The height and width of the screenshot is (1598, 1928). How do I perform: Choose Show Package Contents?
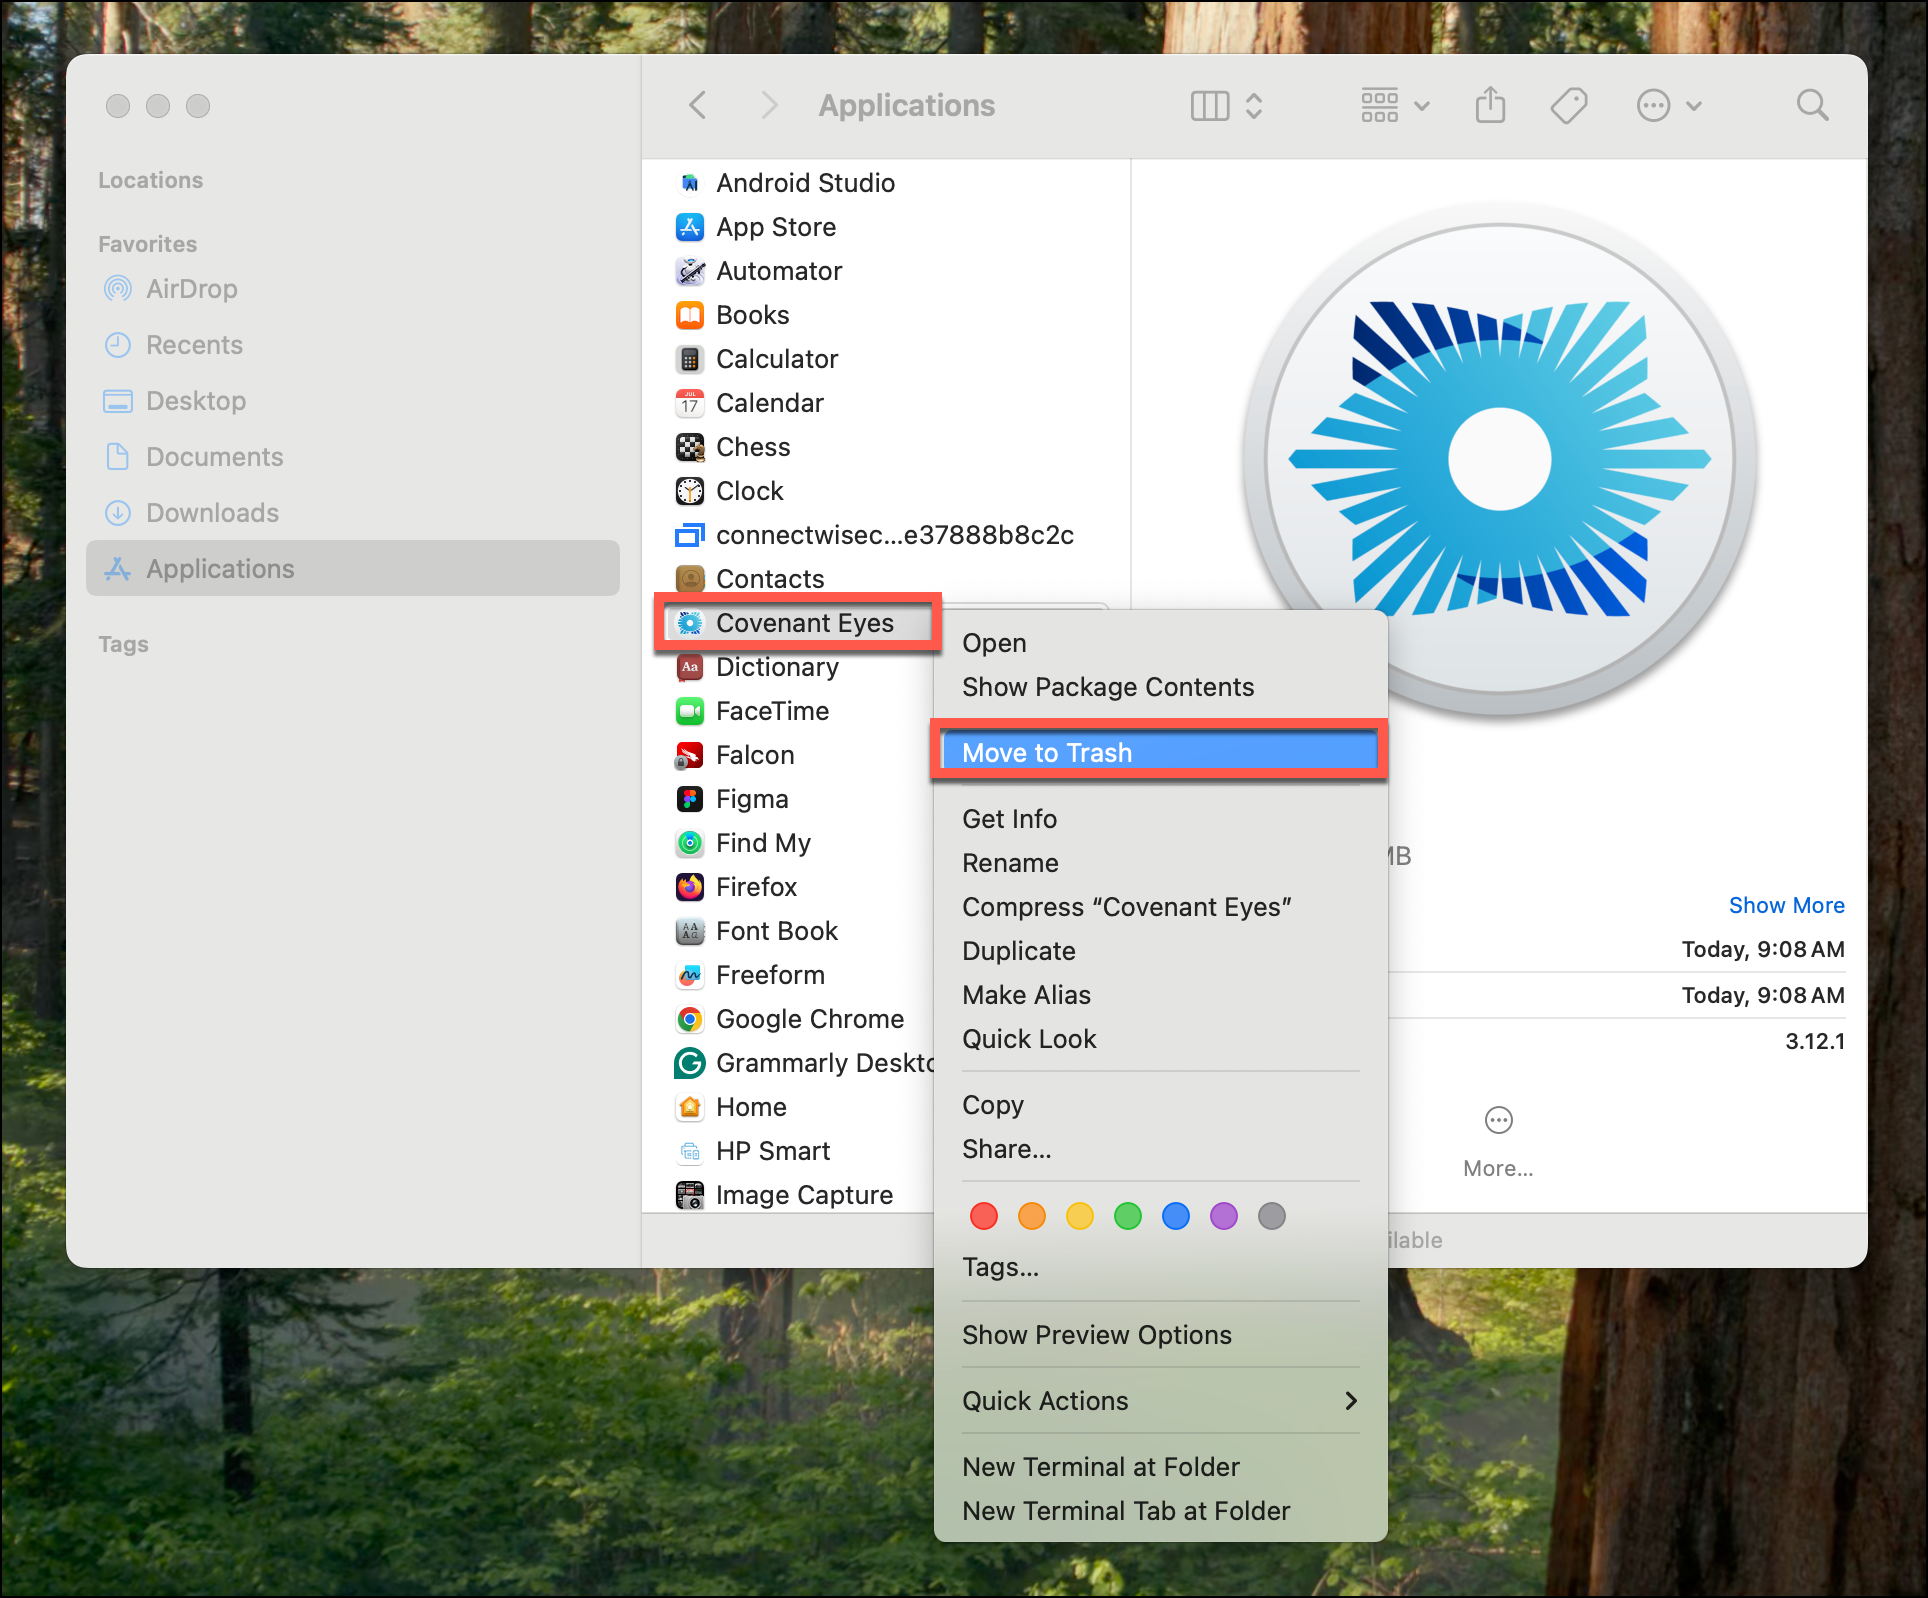click(1160, 687)
